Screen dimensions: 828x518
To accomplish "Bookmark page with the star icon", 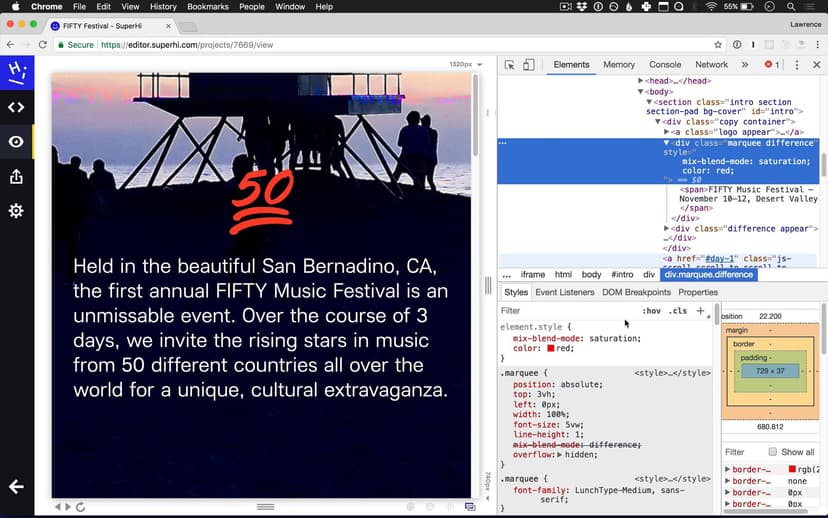I will pyautogui.click(x=718, y=45).
